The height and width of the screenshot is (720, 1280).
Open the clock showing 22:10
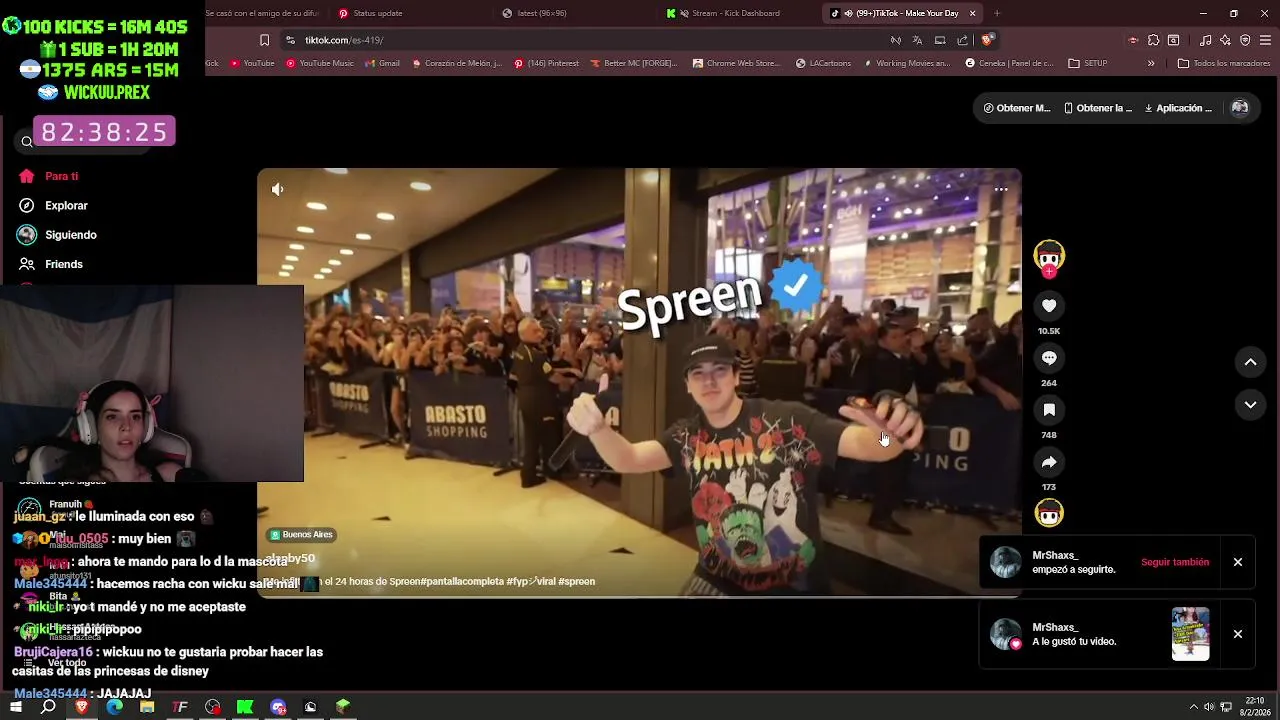pos(1255,706)
